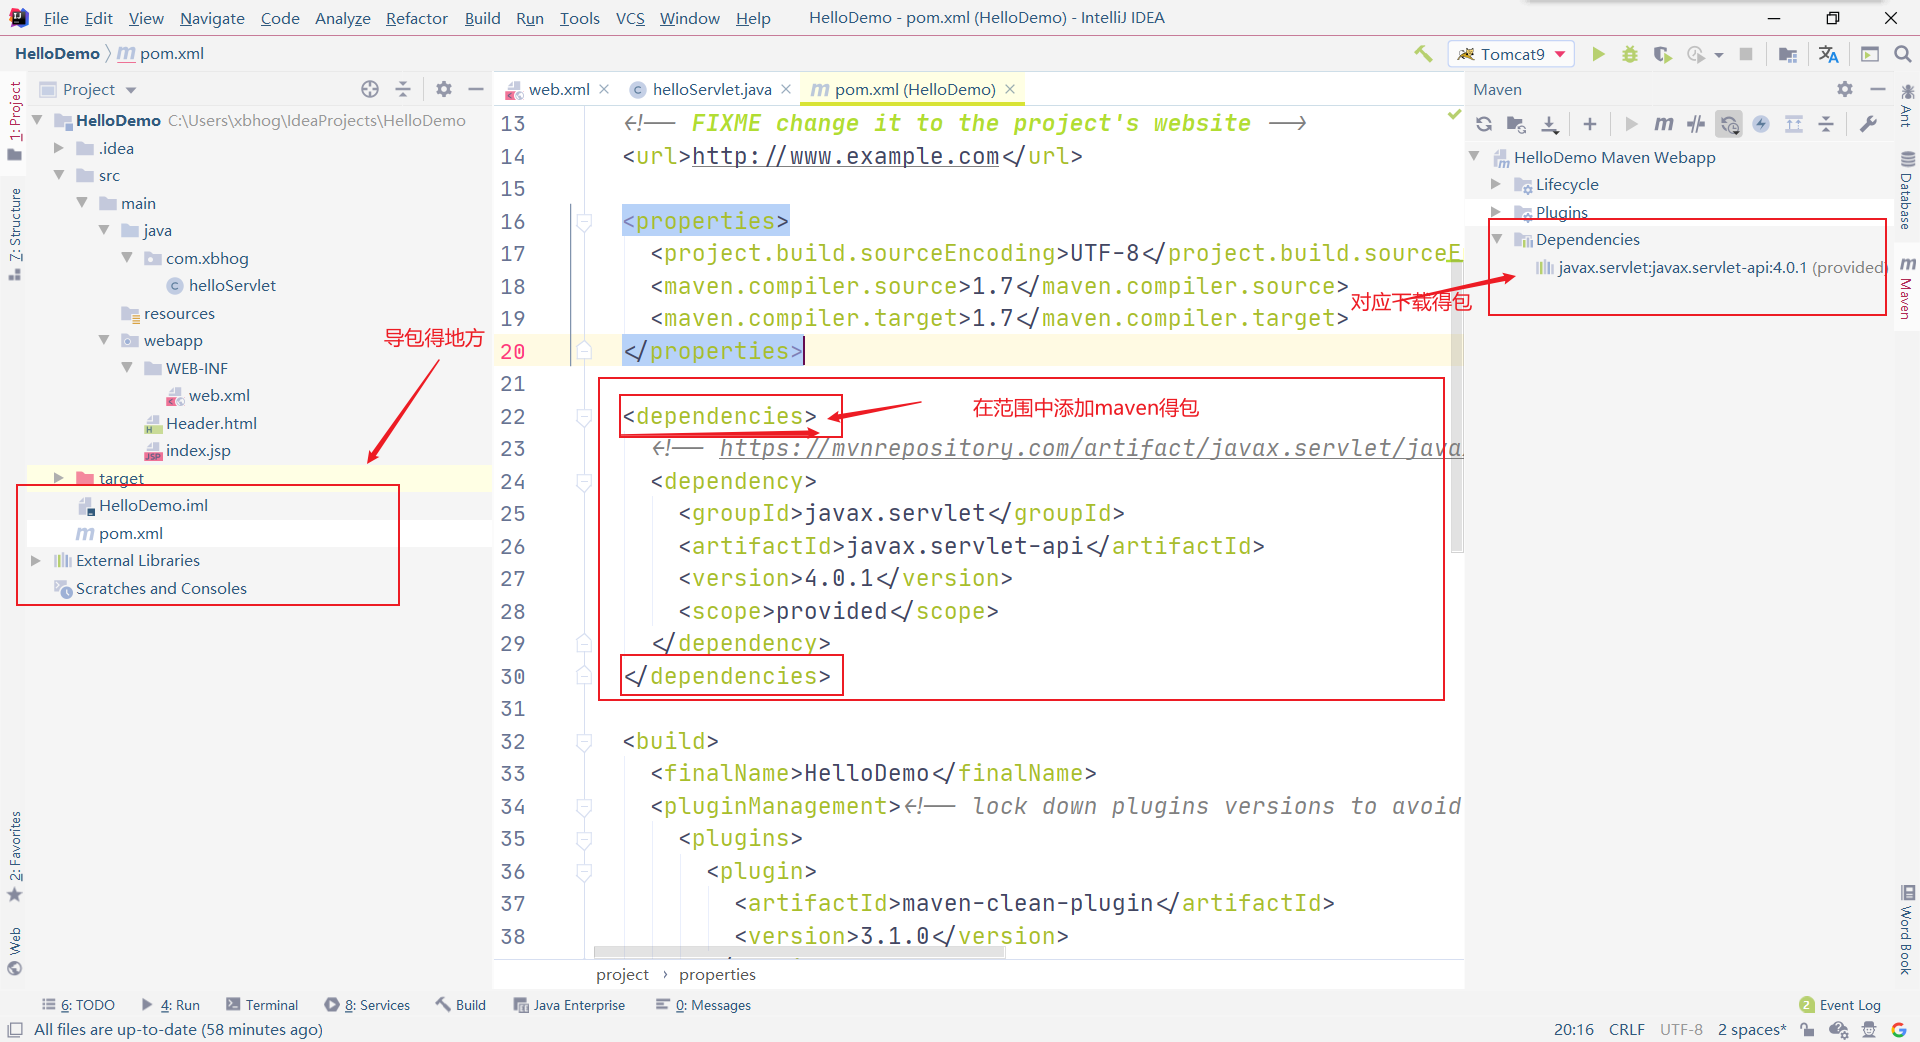Collapse all in Maven toolbar
1920x1042 pixels.
pos(1826,124)
